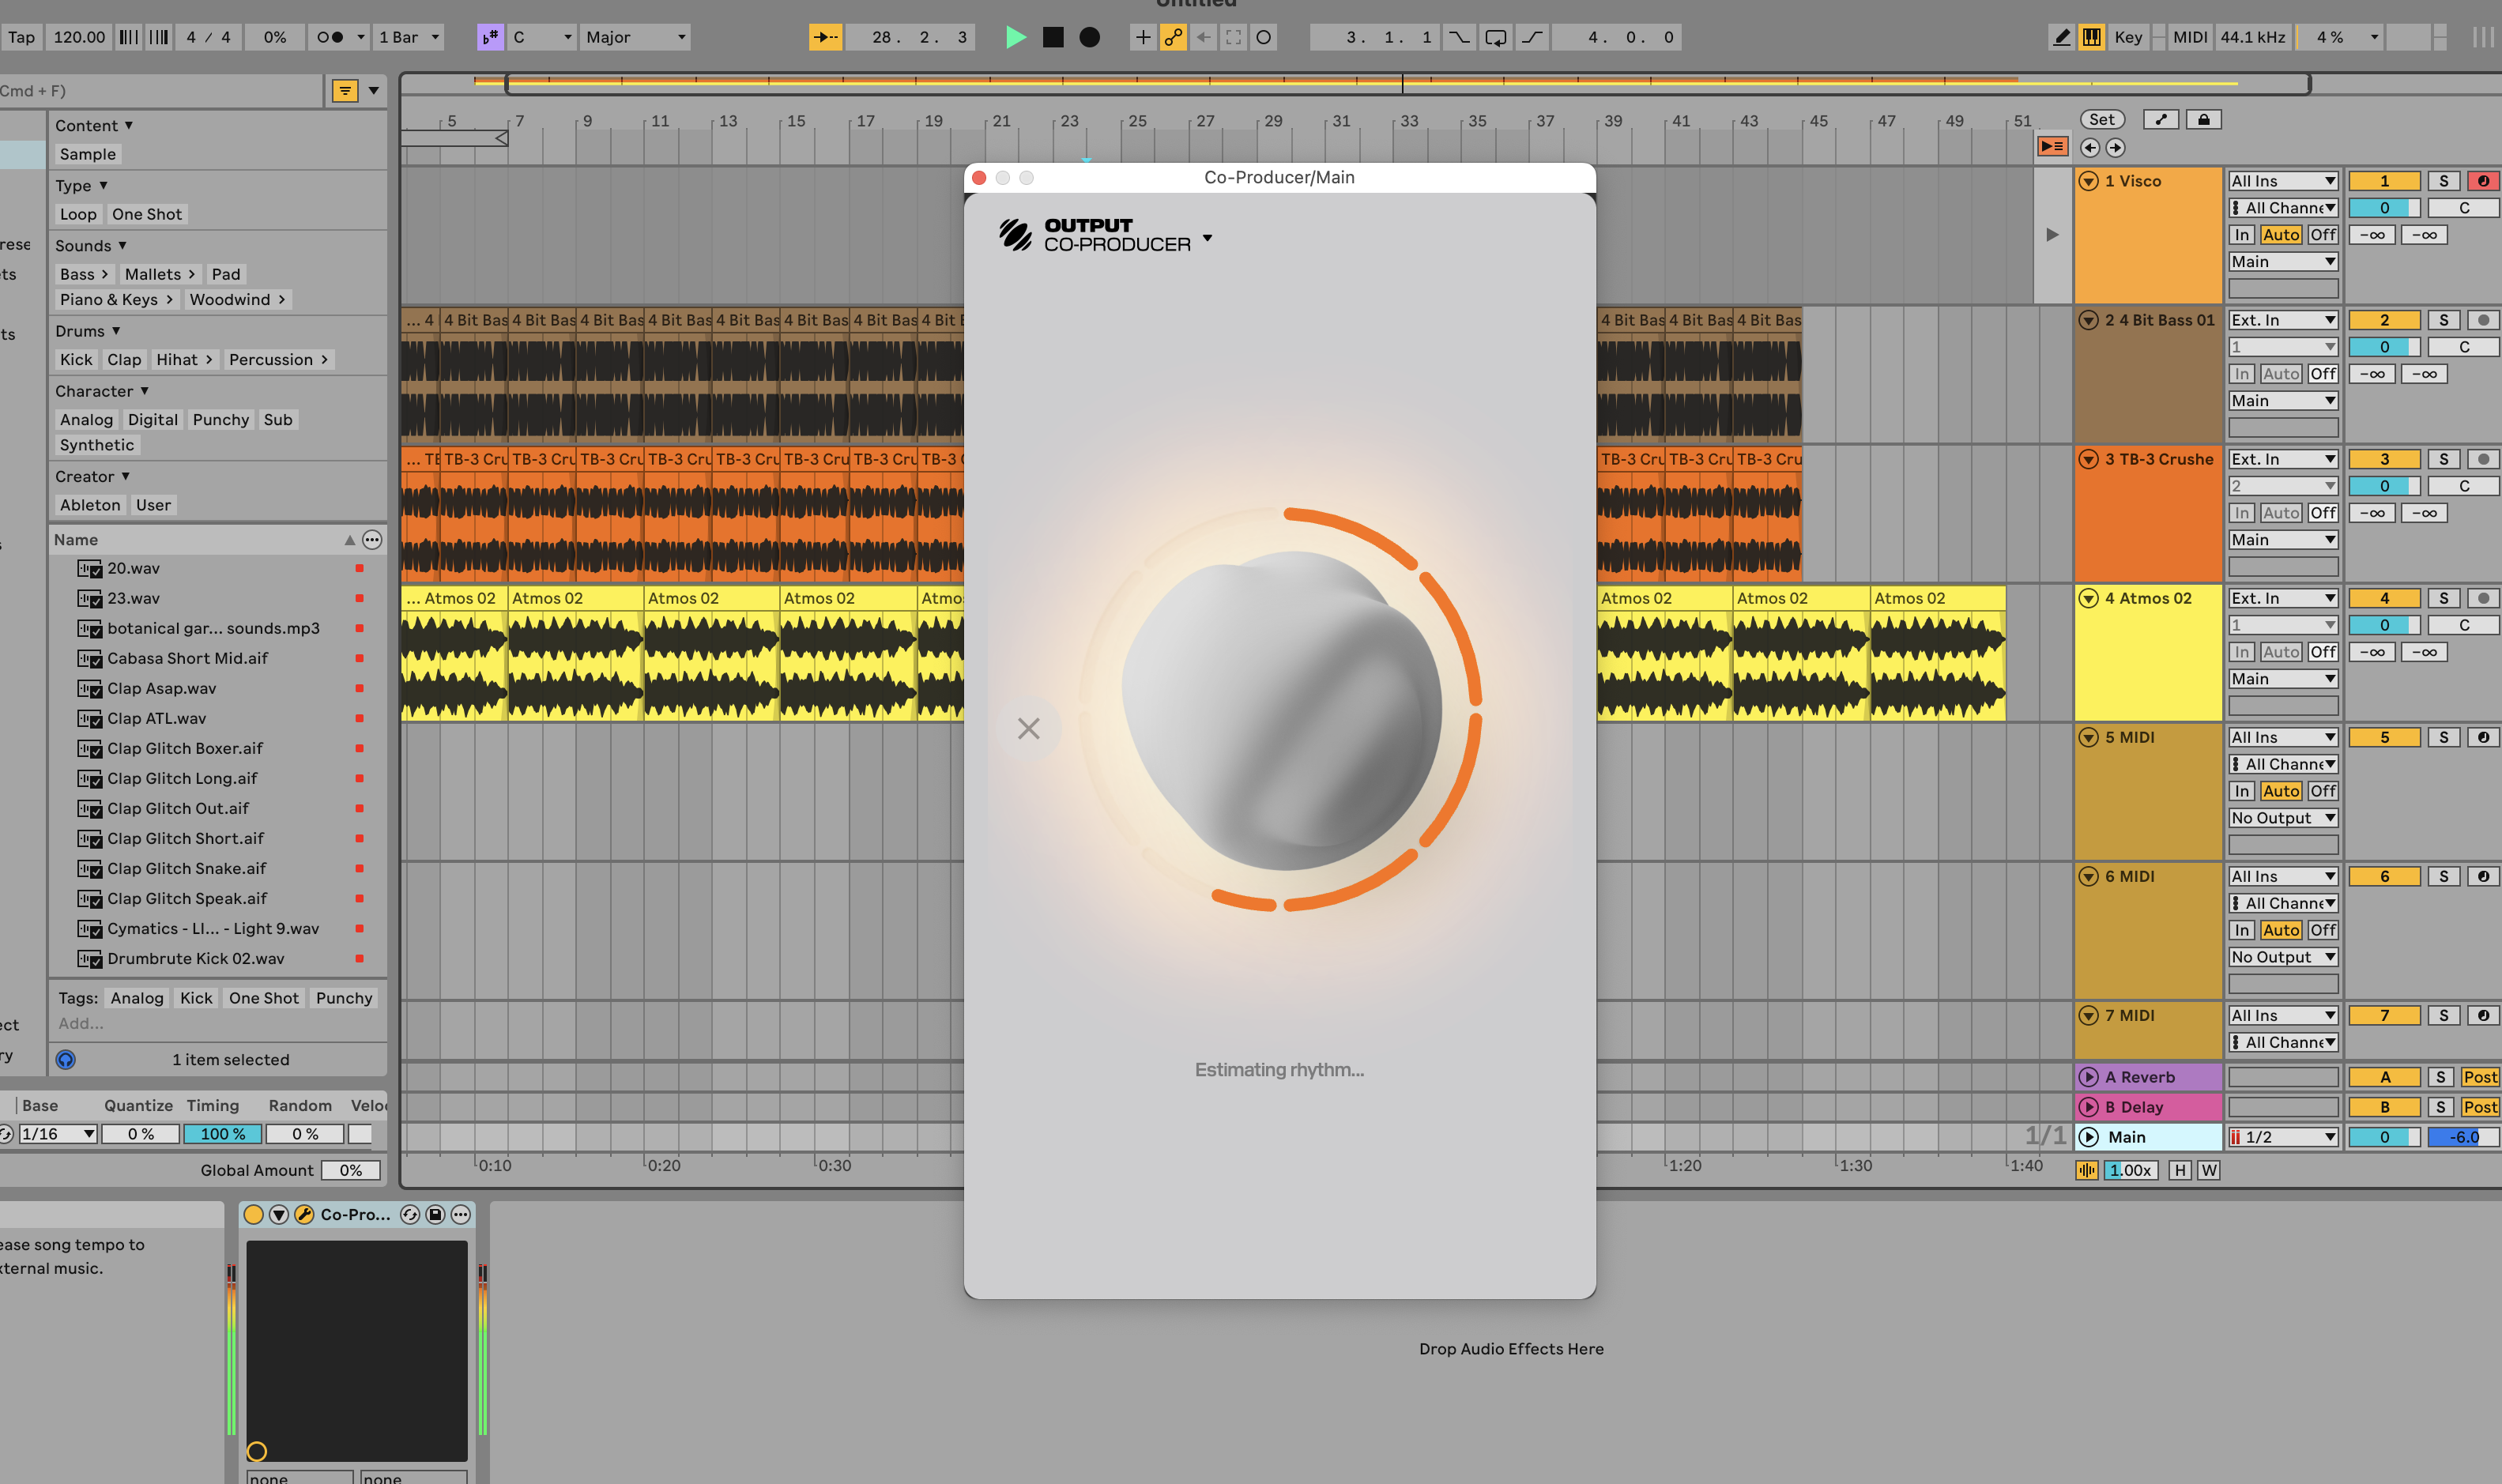The width and height of the screenshot is (2502, 1484).
Task: Select the Loop type filter tag
Action: [78, 214]
